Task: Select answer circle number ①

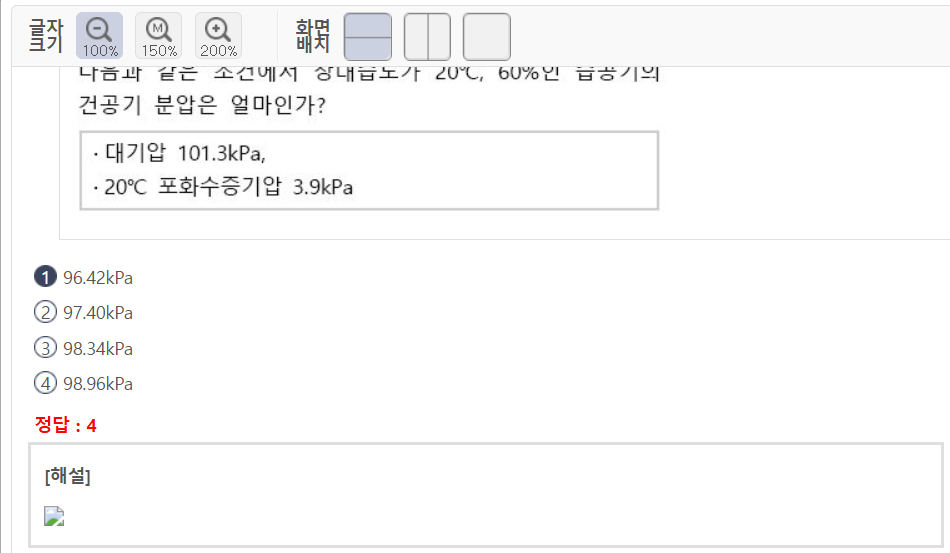Action: click(45, 277)
